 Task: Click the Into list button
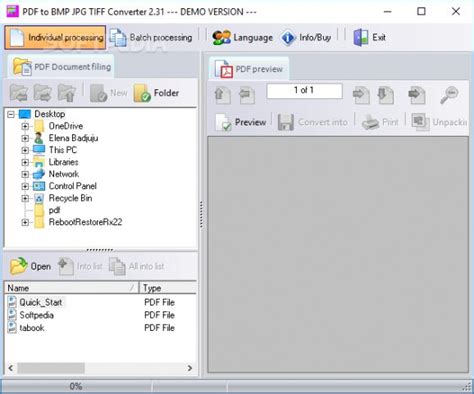pyautogui.click(x=80, y=266)
